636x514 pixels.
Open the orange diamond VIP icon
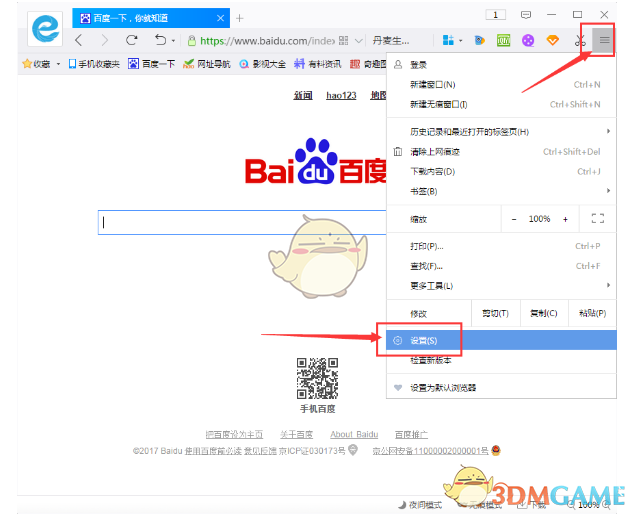tap(552, 40)
